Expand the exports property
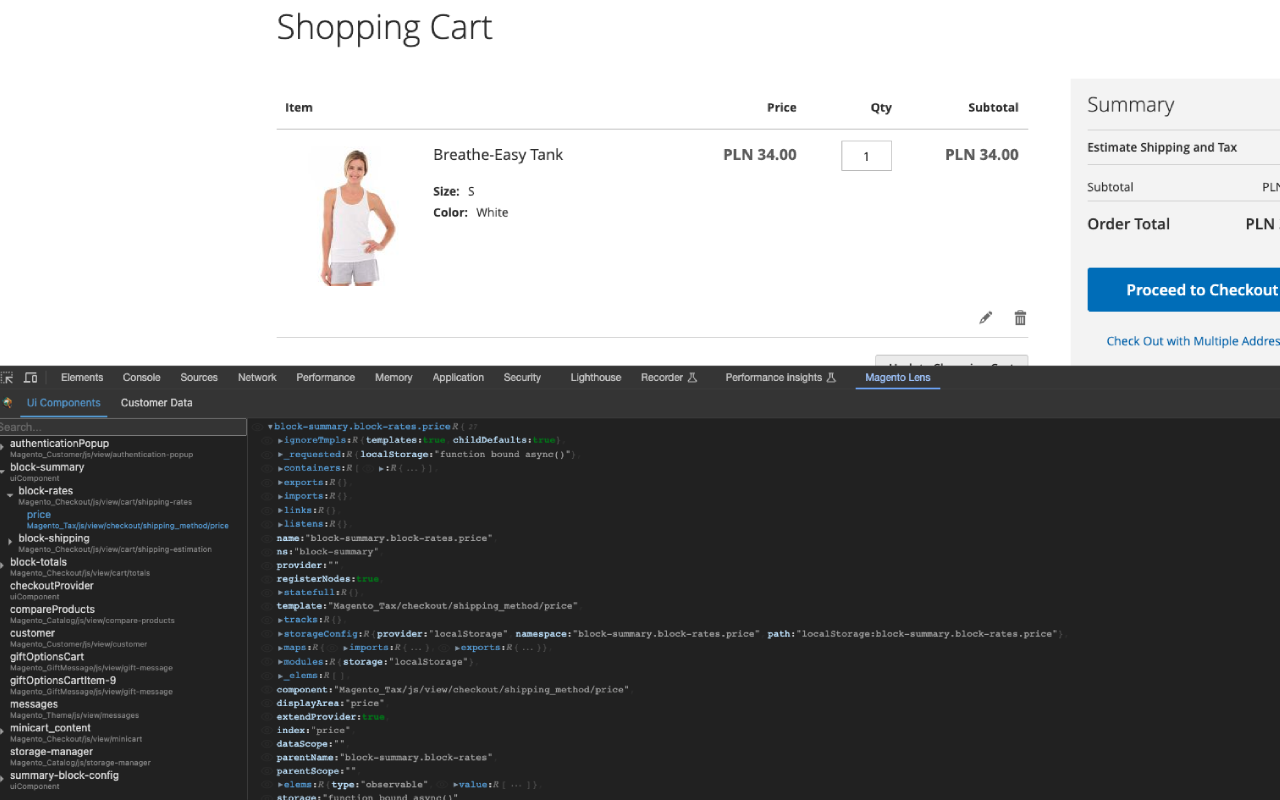The height and width of the screenshot is (800, 1280). click(x=280, y=482)
